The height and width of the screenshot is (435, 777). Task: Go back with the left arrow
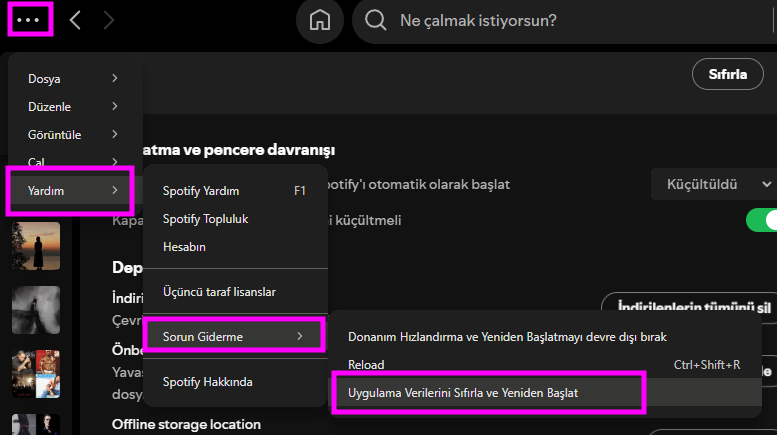(x=75, y=20)
